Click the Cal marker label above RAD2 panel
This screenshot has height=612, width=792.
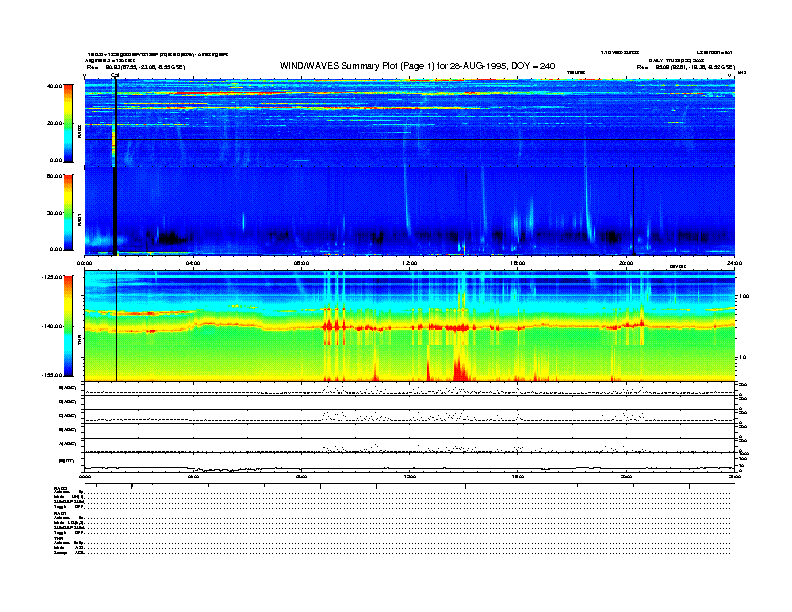115,75
